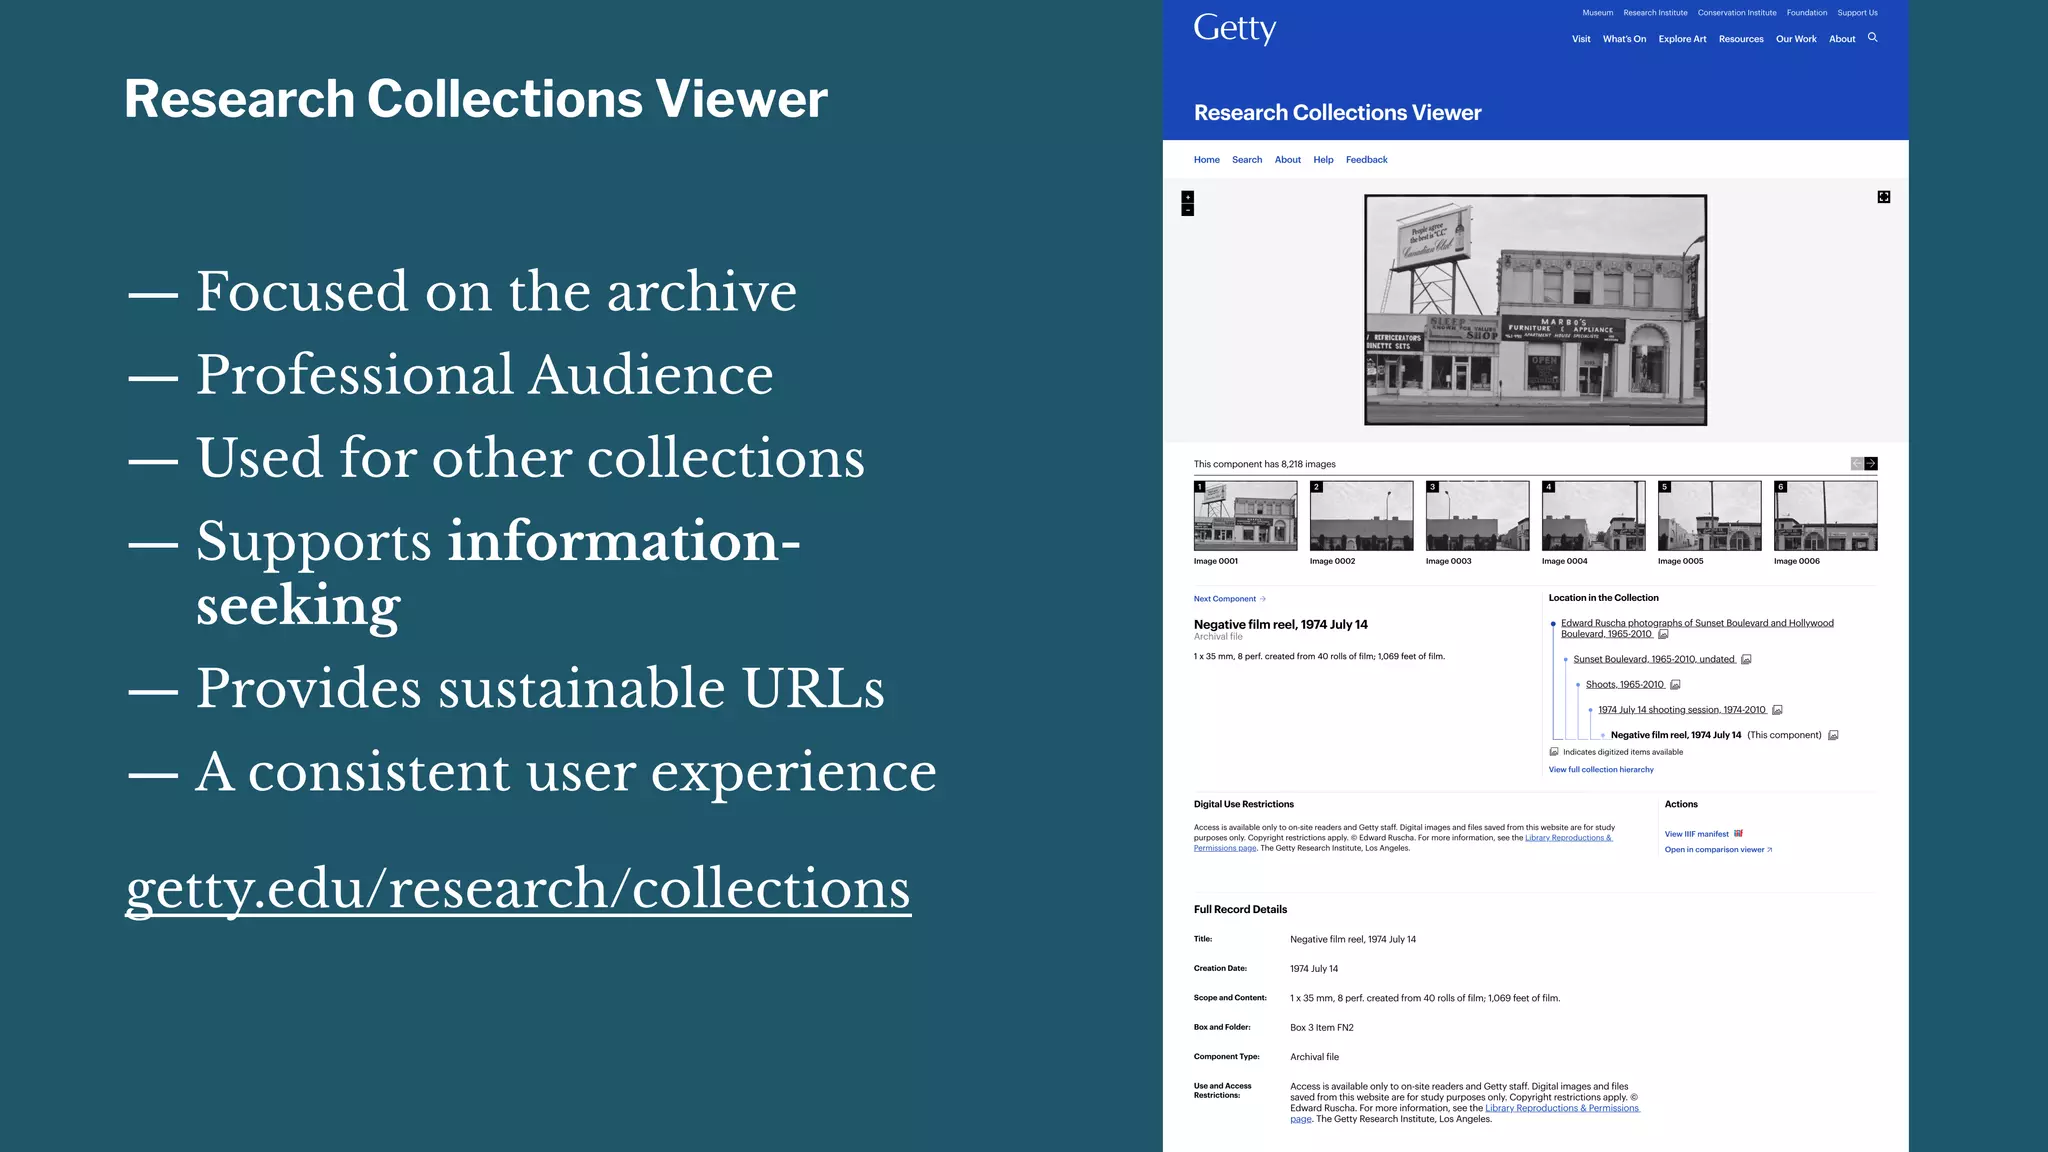This screenshot has width=2048, height=1152.
Task: Click the getty.edu/research/collections URL on slide
Action: pos(518,889)
